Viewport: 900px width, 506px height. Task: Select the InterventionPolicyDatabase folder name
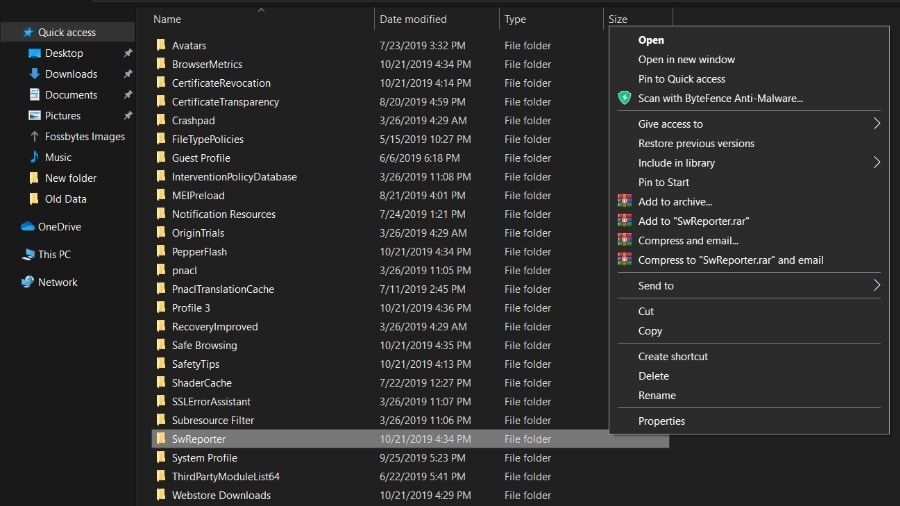tap(234, 177)
